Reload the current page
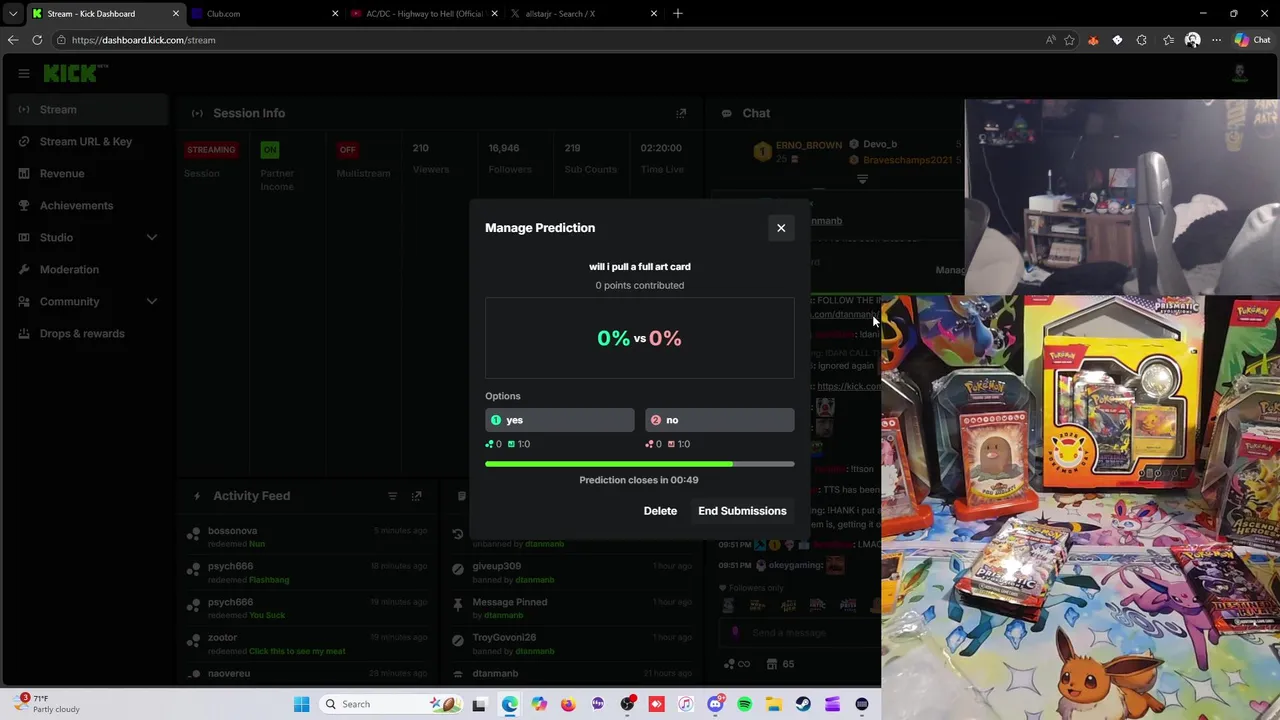The image size is (1280, 720). pyautogui.click(x=37, y=40)
